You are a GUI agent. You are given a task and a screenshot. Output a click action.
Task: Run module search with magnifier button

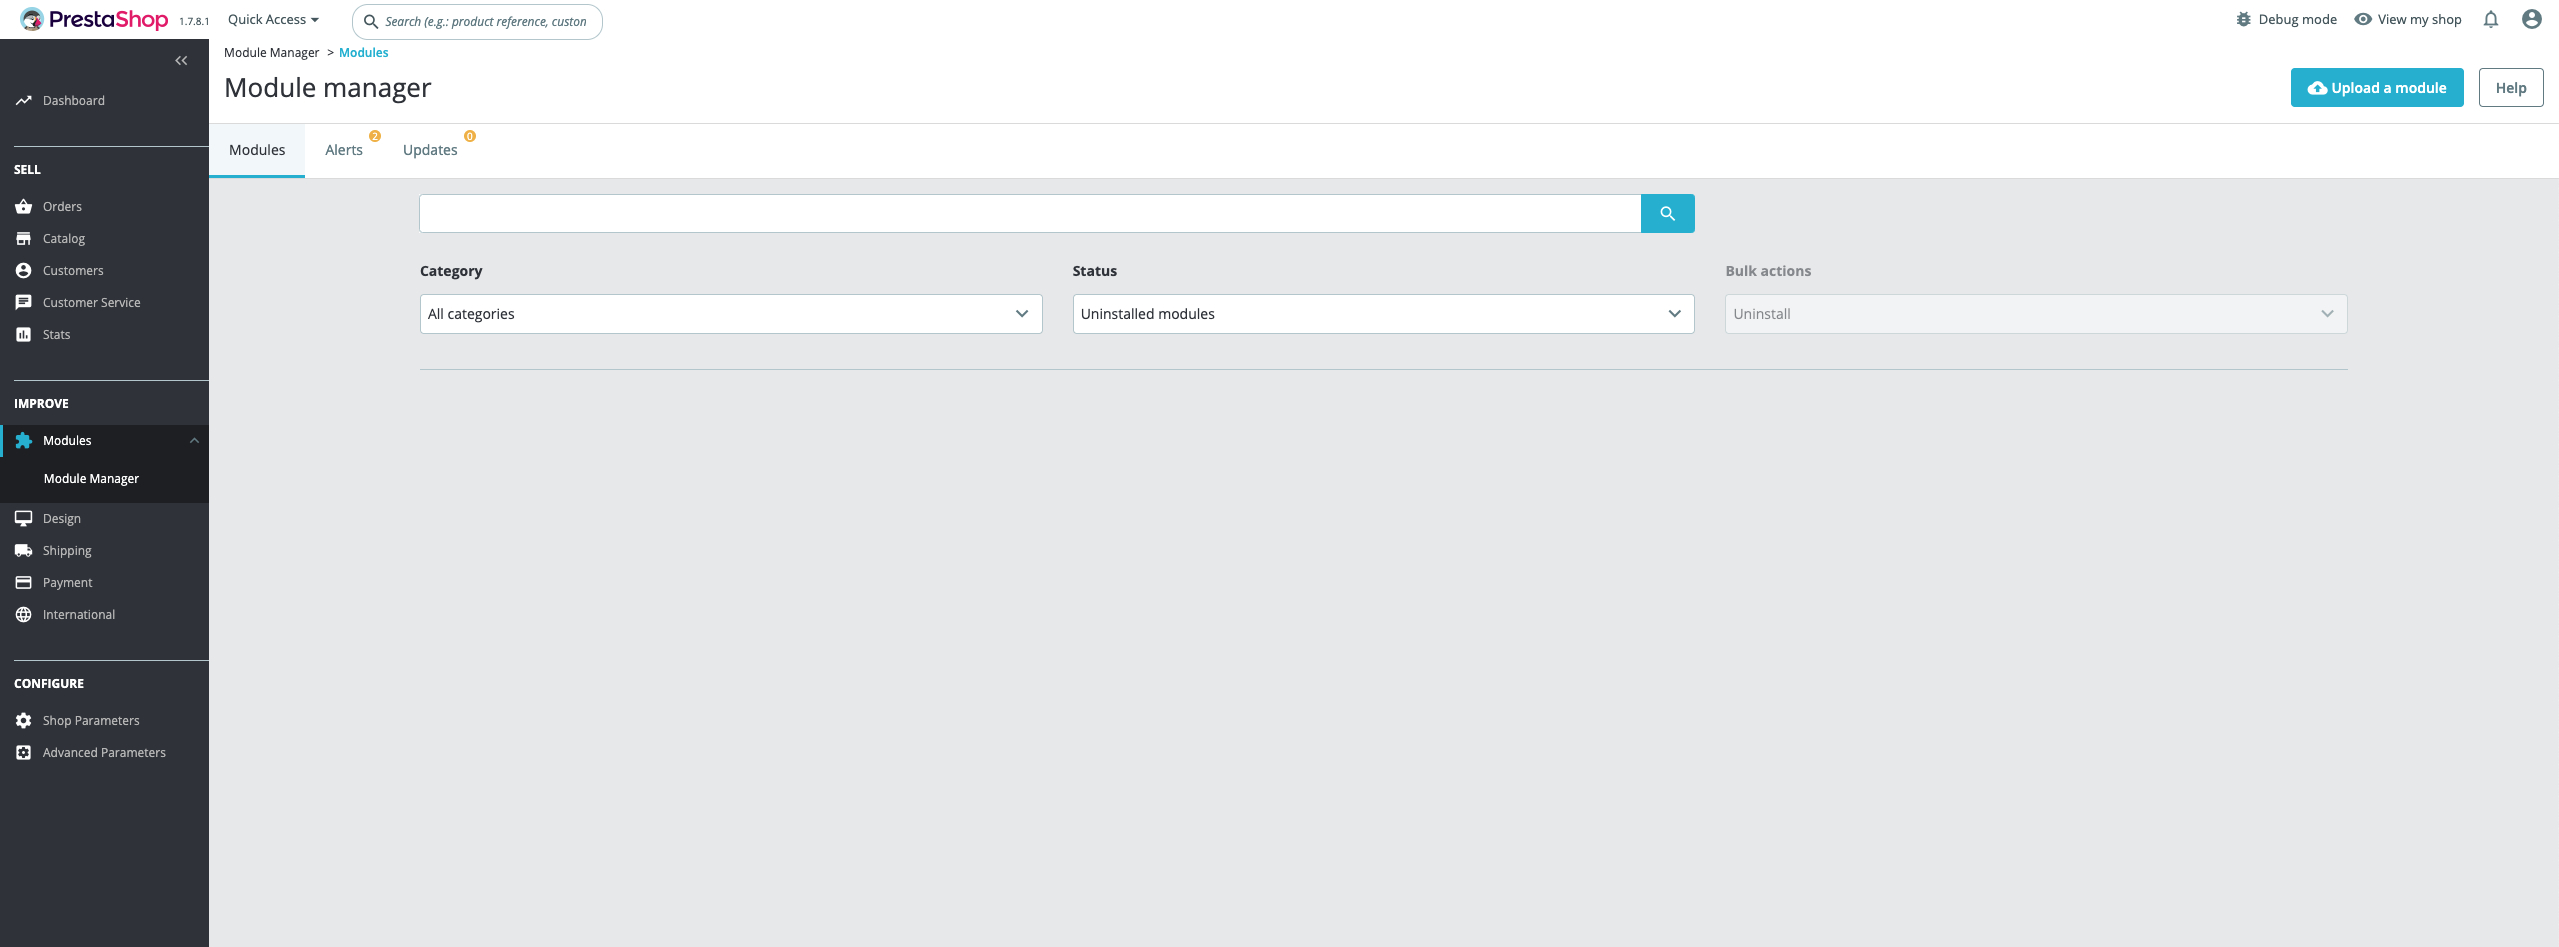[1668, 213]
